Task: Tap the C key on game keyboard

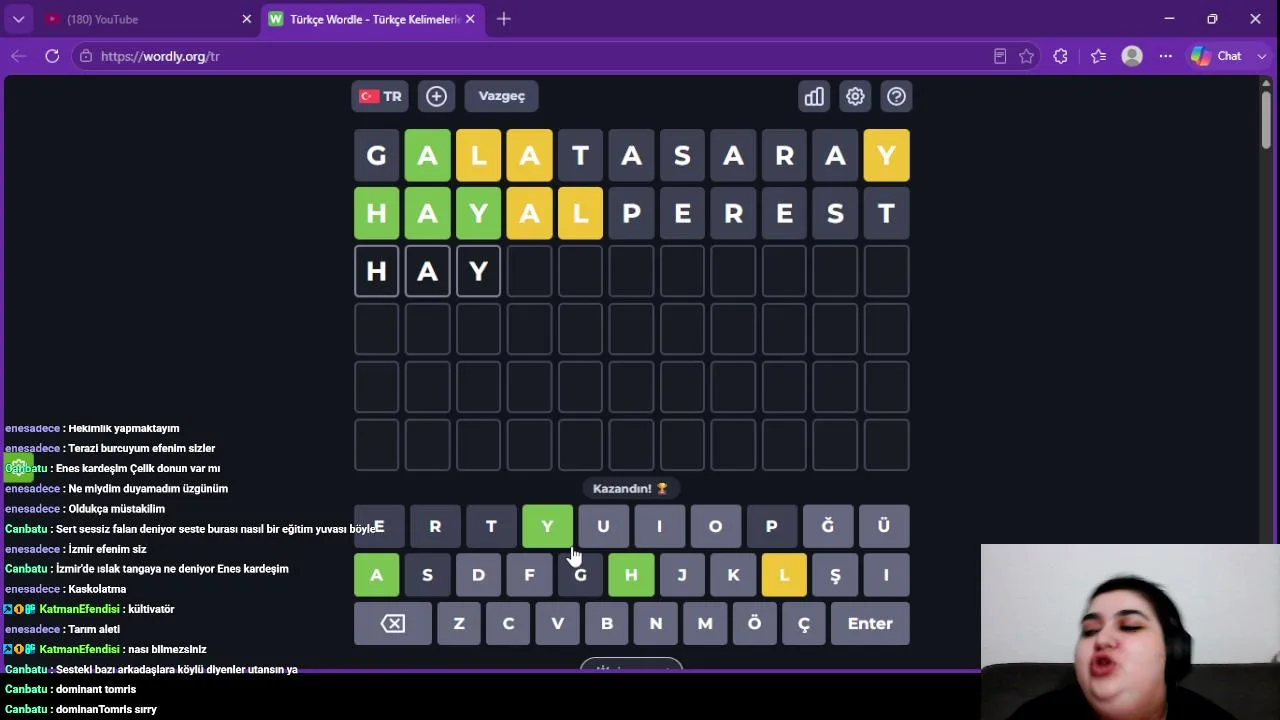Action: (x=508, y=623)
